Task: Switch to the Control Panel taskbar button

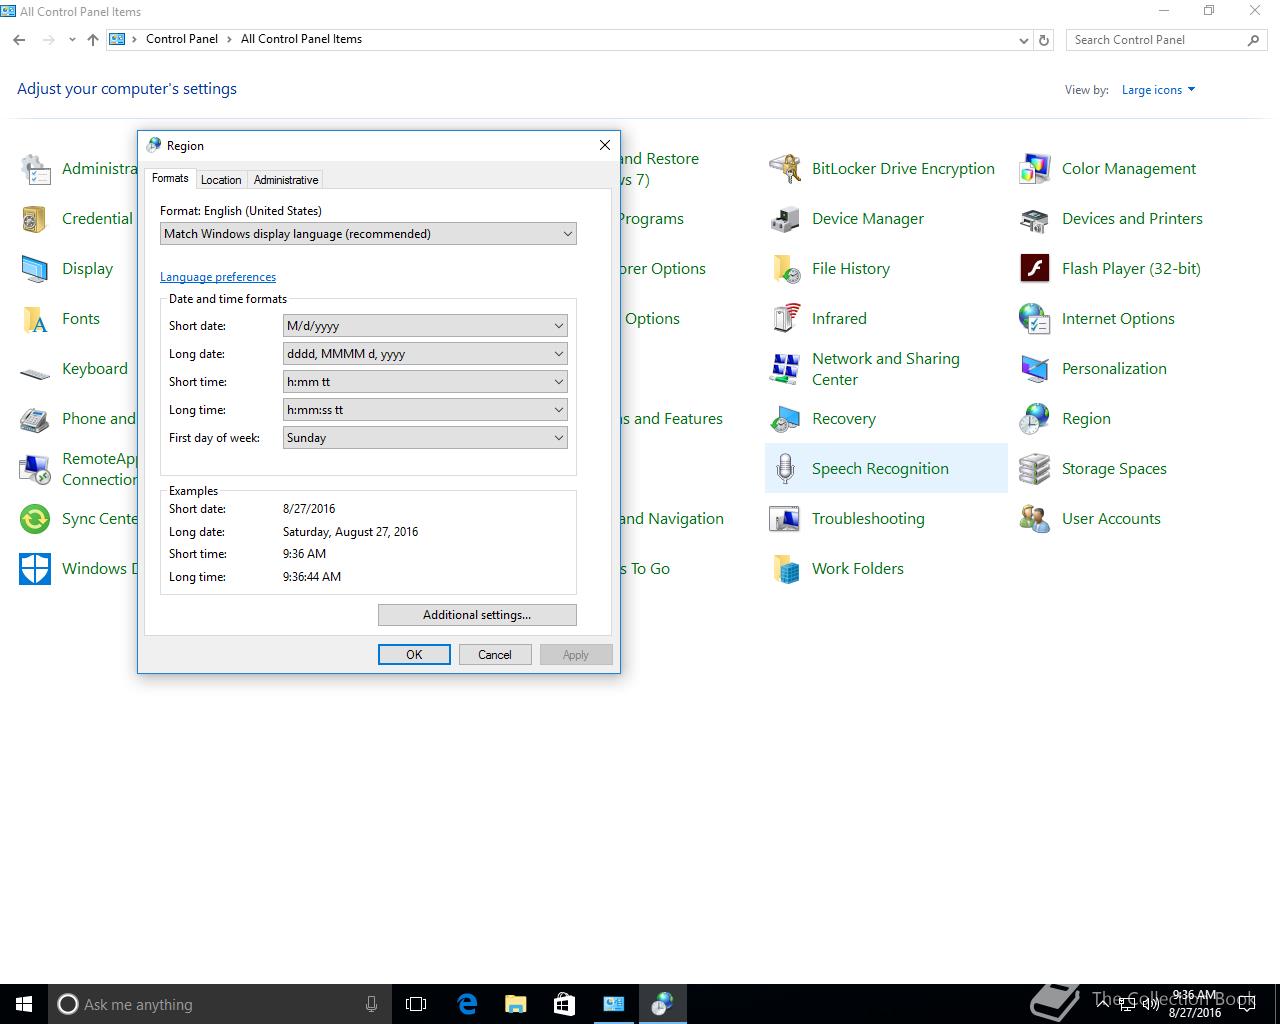Action: pos(613,1004)
